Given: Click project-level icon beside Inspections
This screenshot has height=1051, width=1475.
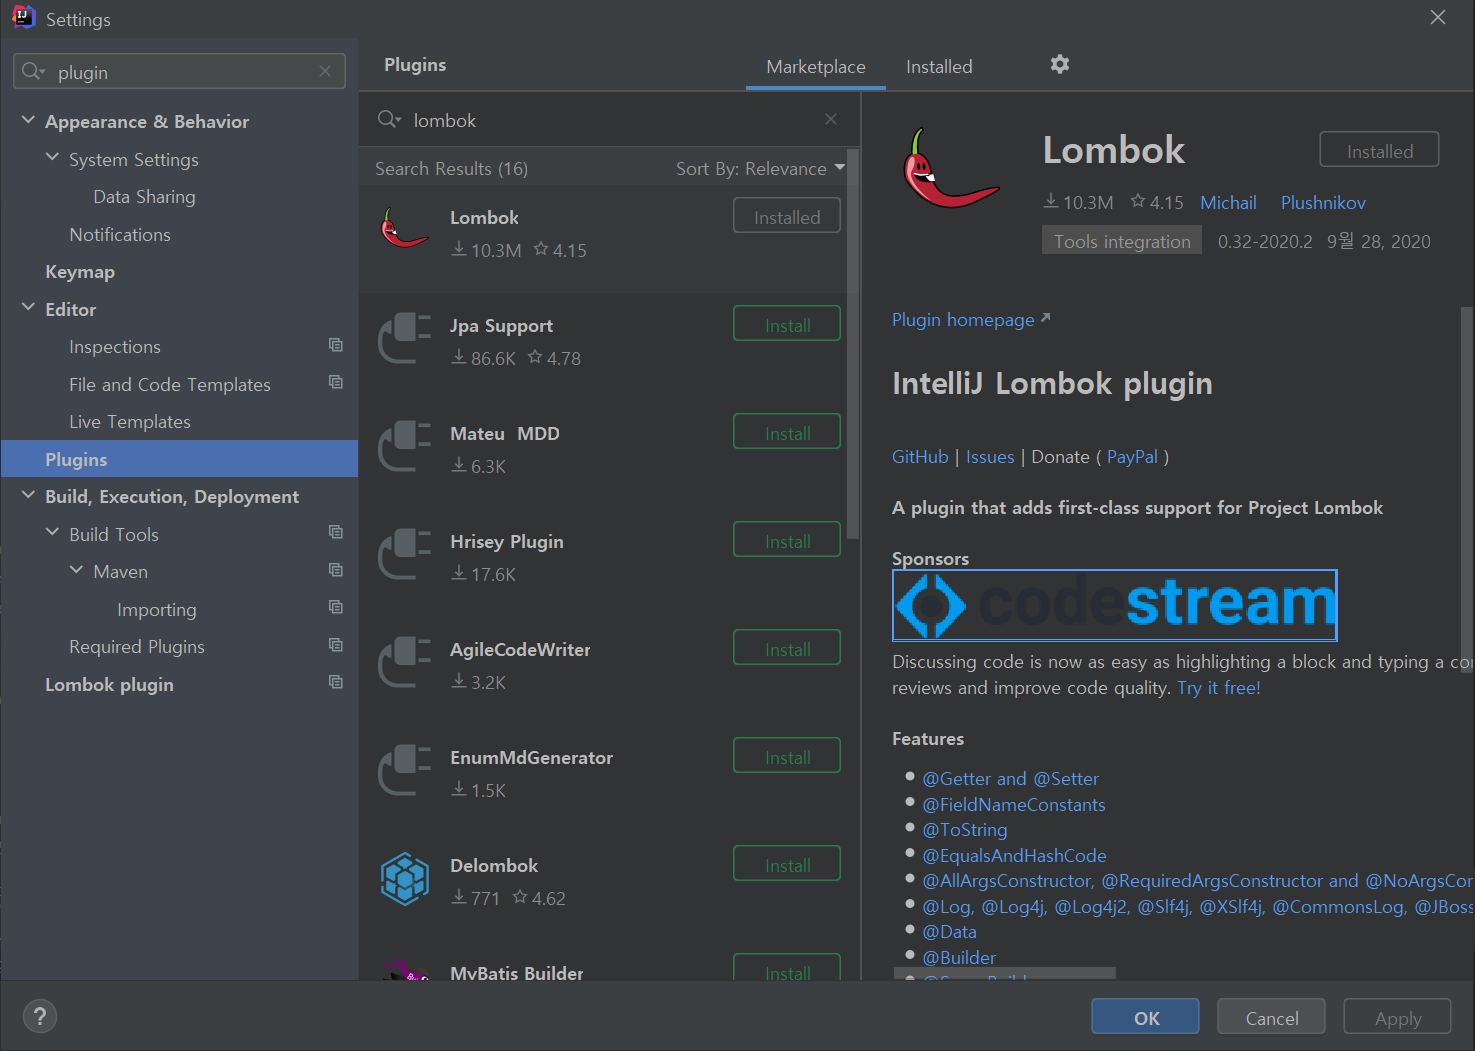Looking at the screenshot, I should (x=336, y=345).
